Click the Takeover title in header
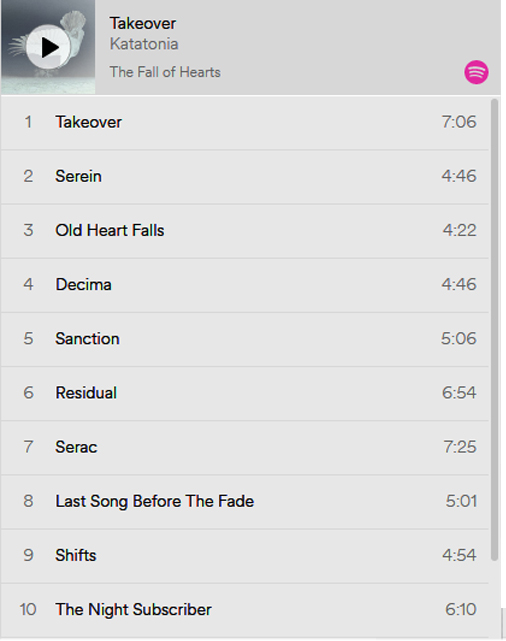The width and height of the screenshot is (506, 641). tap(143, 23)
